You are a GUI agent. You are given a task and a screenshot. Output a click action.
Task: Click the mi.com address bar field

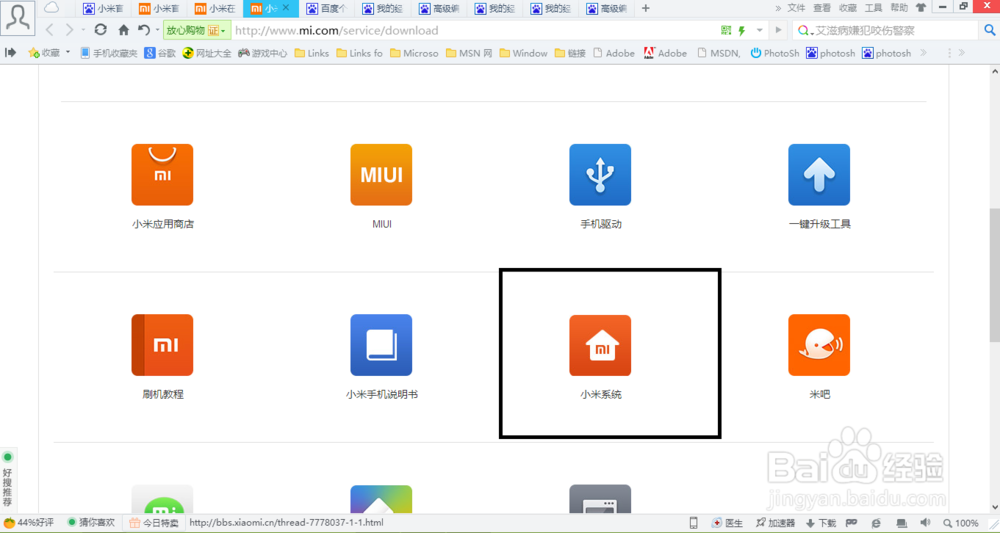475,30
